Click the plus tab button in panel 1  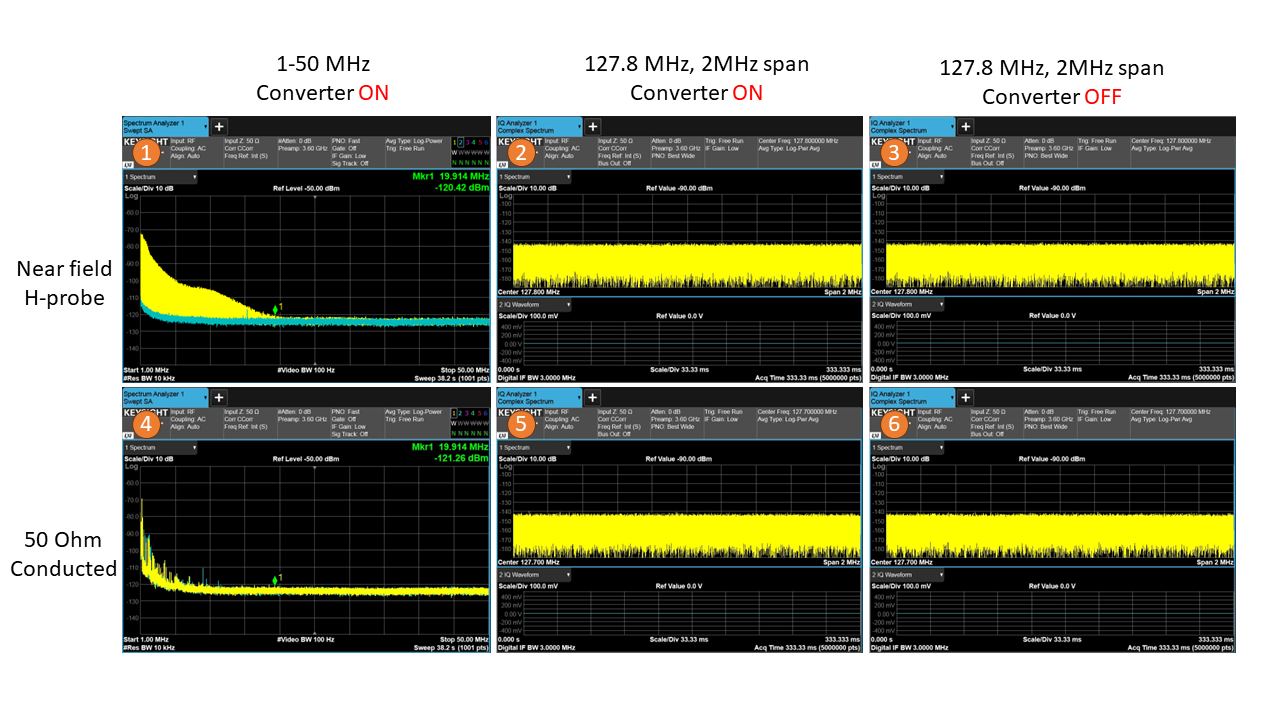click(220, 126)
